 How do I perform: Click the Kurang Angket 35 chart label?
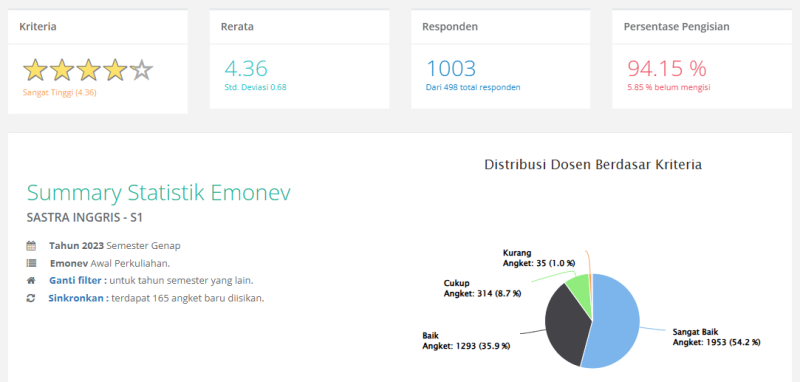pos(539,258)
